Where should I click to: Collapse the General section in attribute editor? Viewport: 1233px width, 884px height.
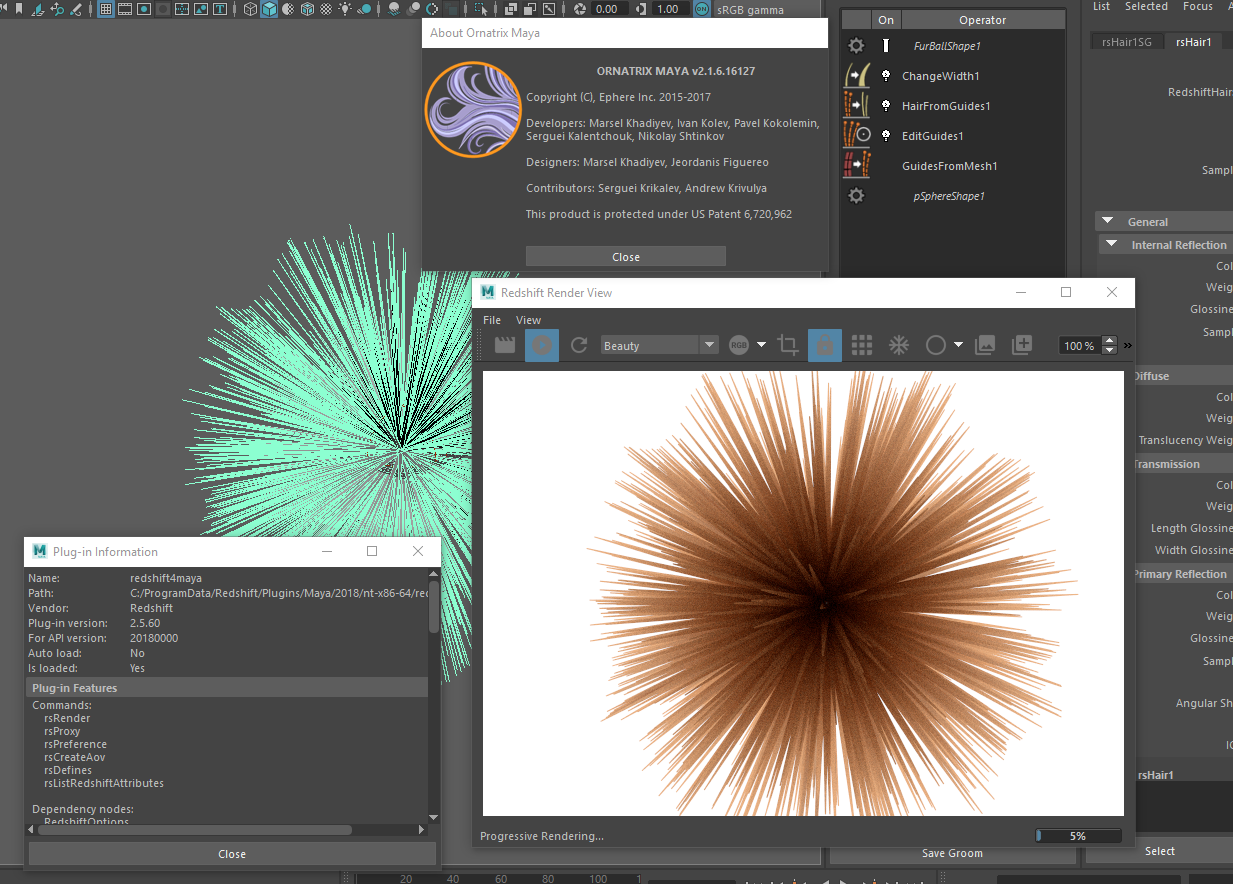(x=1108, y=222)
